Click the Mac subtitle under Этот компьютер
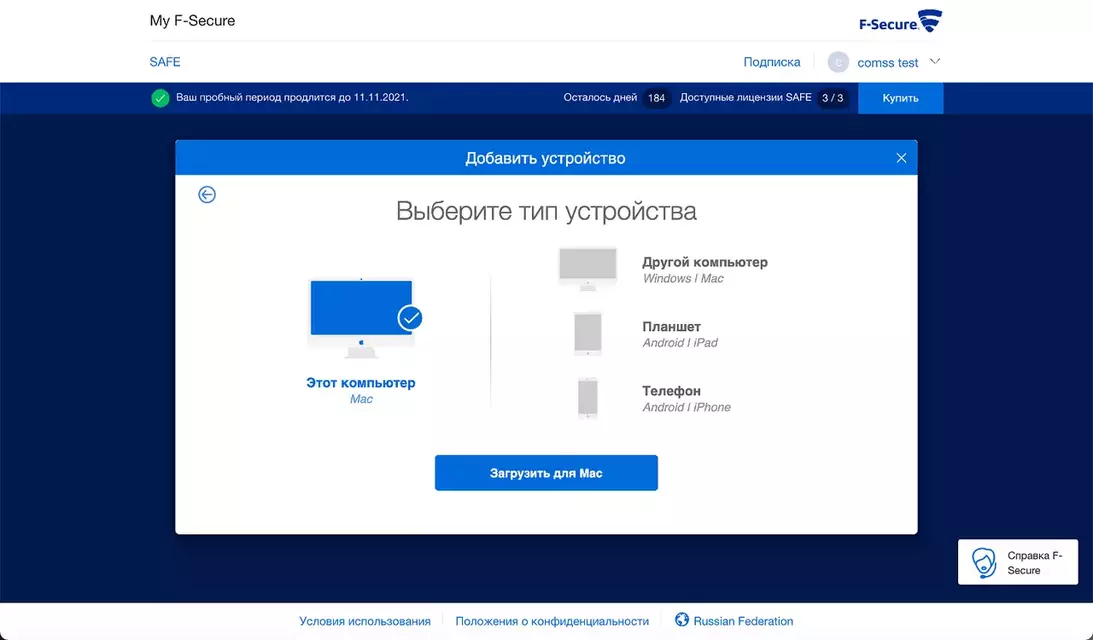 (x=361, y=399)
